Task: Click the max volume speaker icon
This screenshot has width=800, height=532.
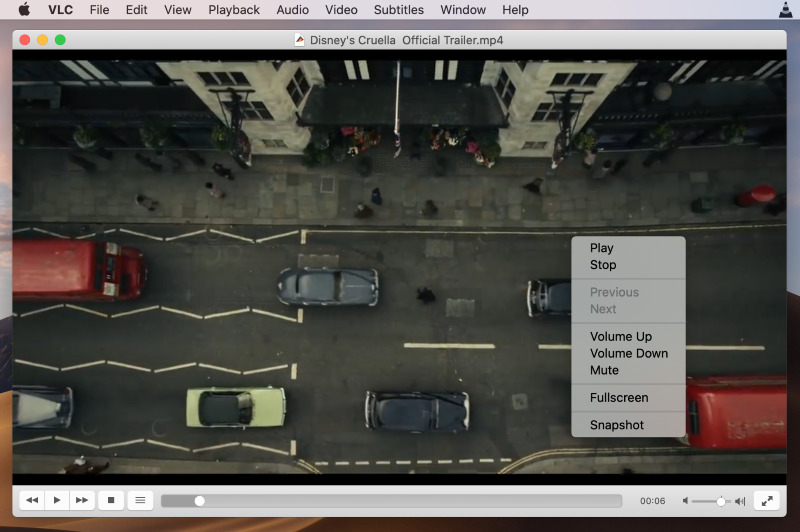Action: (740, 501)
